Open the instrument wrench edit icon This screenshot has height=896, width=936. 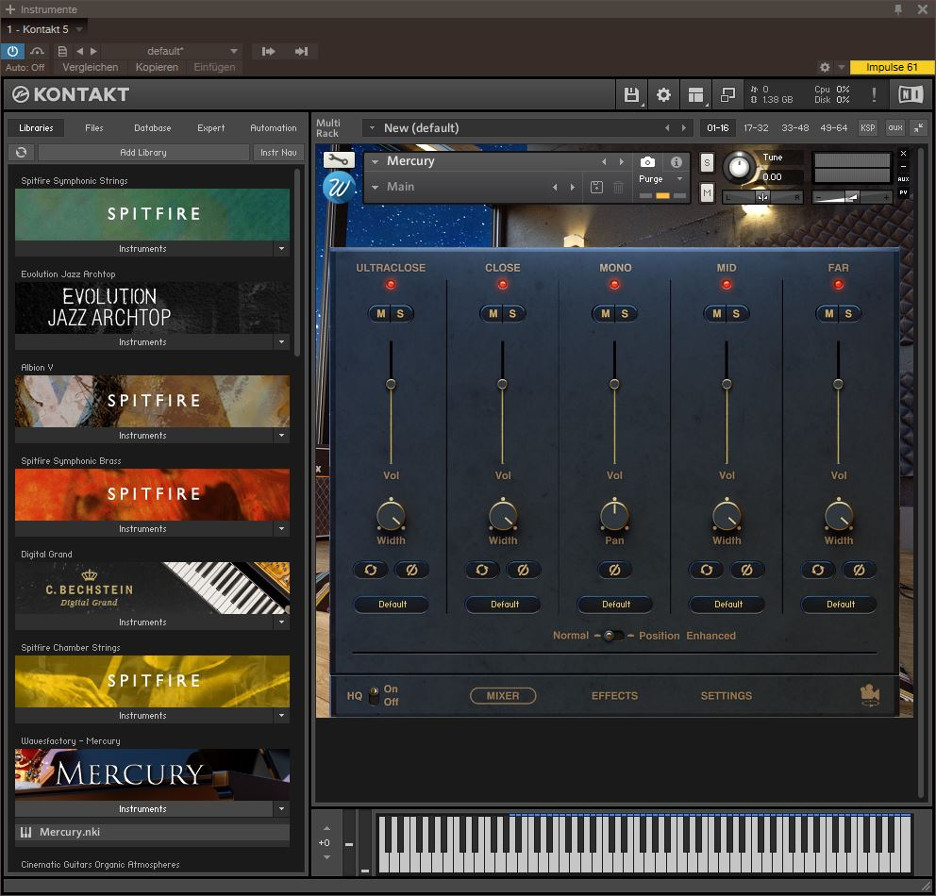pyautogui.click(x=338, y=160)
